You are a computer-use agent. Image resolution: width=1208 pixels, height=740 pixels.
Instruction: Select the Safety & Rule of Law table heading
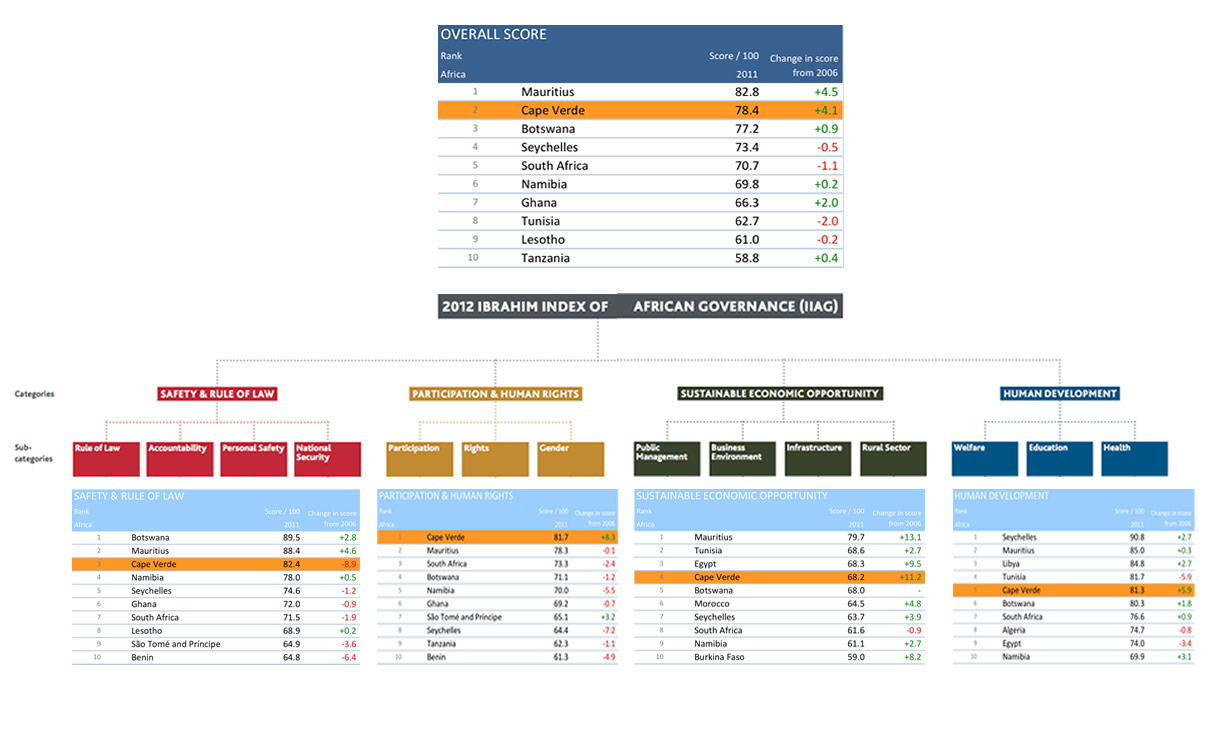[129, 496]
